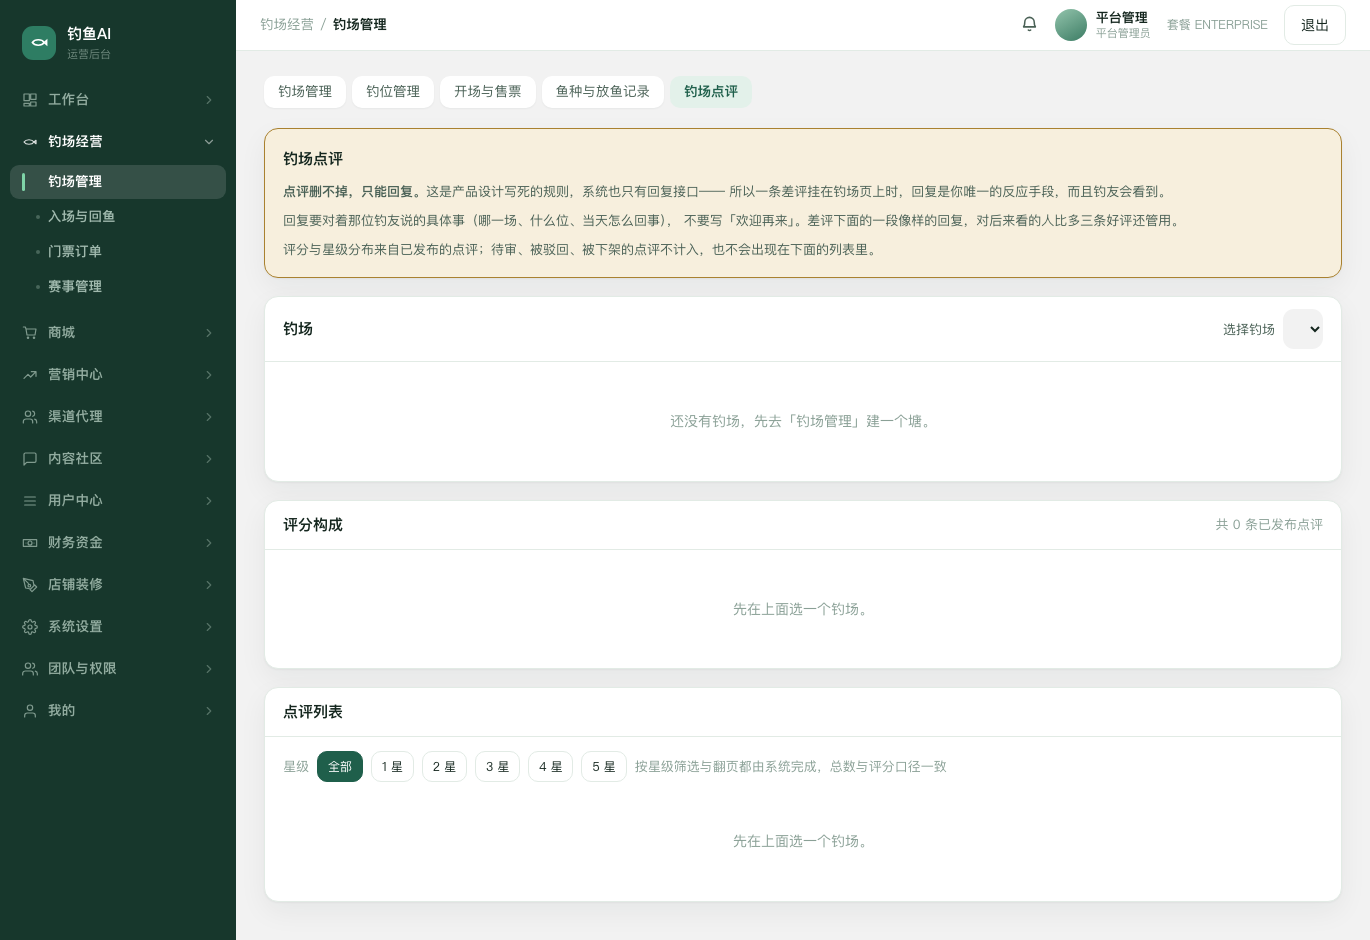Switch to the 鱼种与放鱼记录 tab
1370x940 pixels.
pos(603,92)
